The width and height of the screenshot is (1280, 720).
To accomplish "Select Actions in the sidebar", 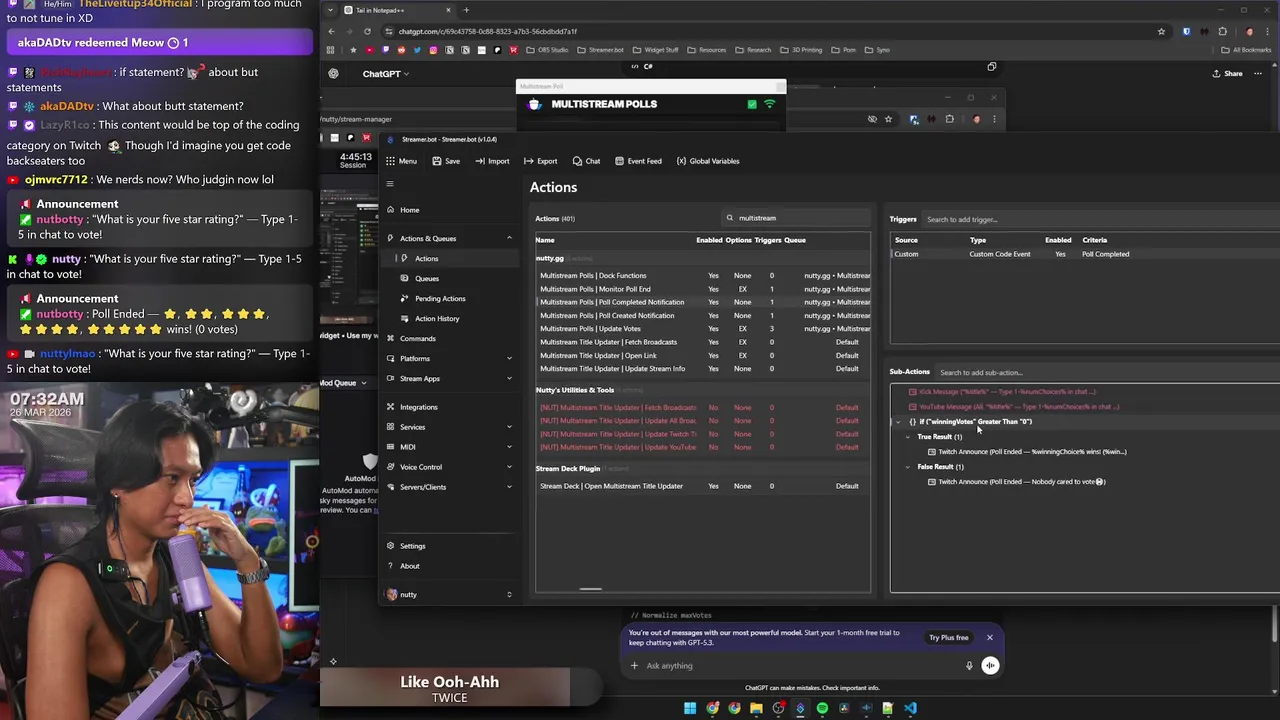I will click(x=426, y=258).
